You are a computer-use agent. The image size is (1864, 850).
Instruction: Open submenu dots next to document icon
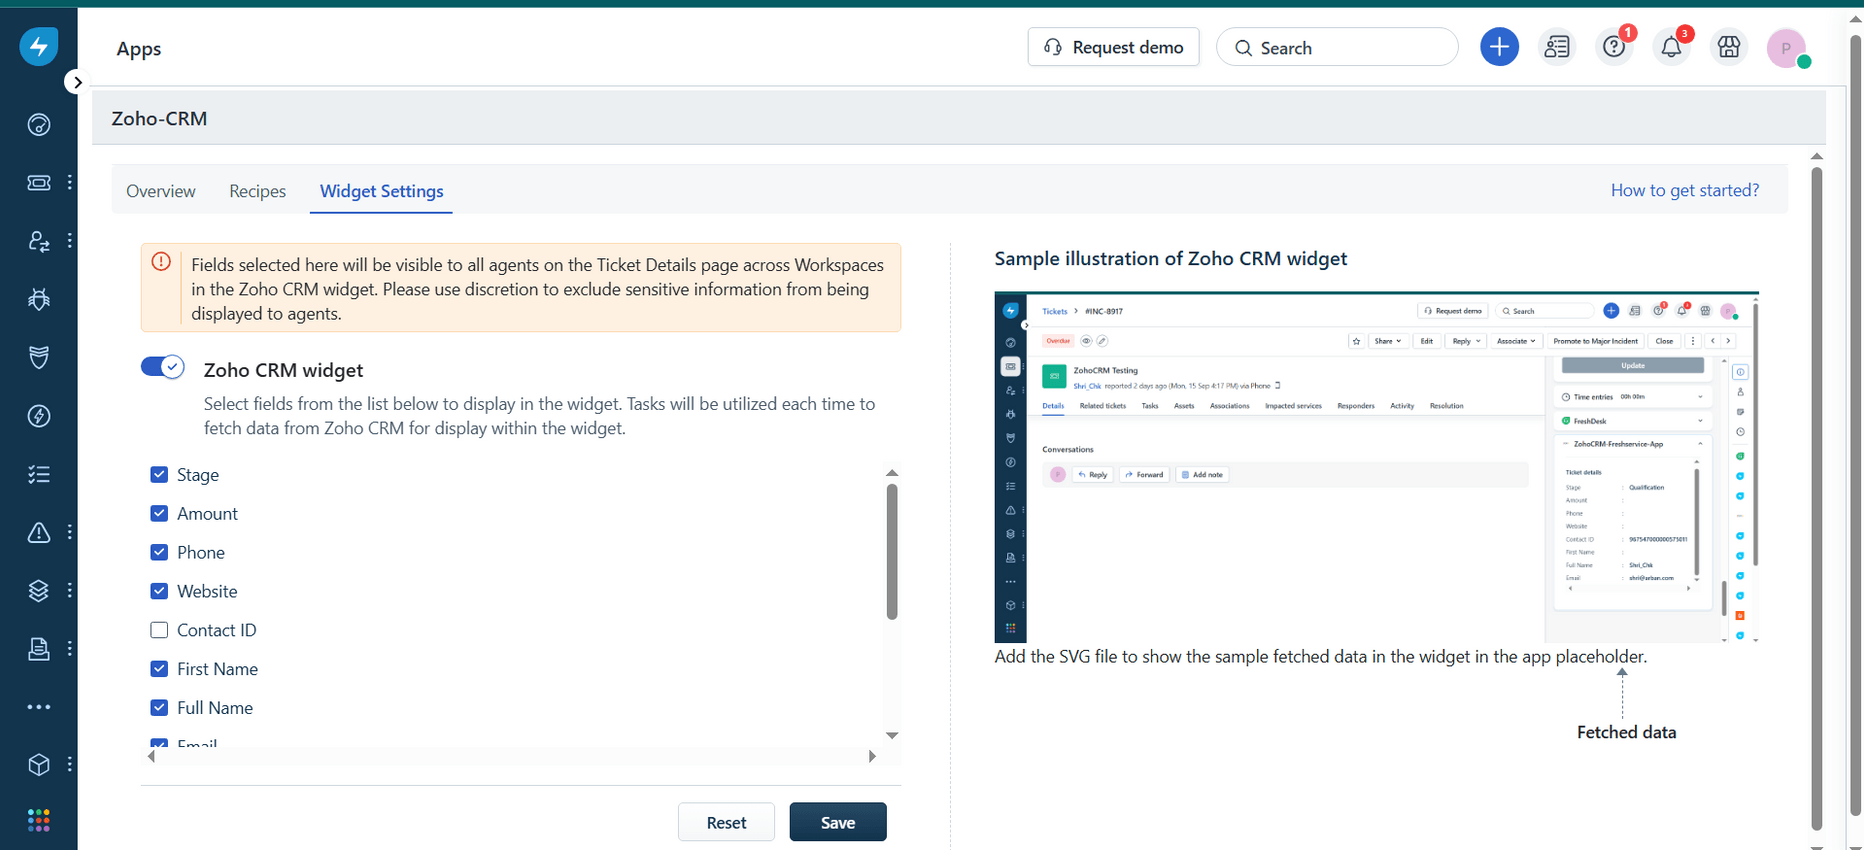point(69,648)
